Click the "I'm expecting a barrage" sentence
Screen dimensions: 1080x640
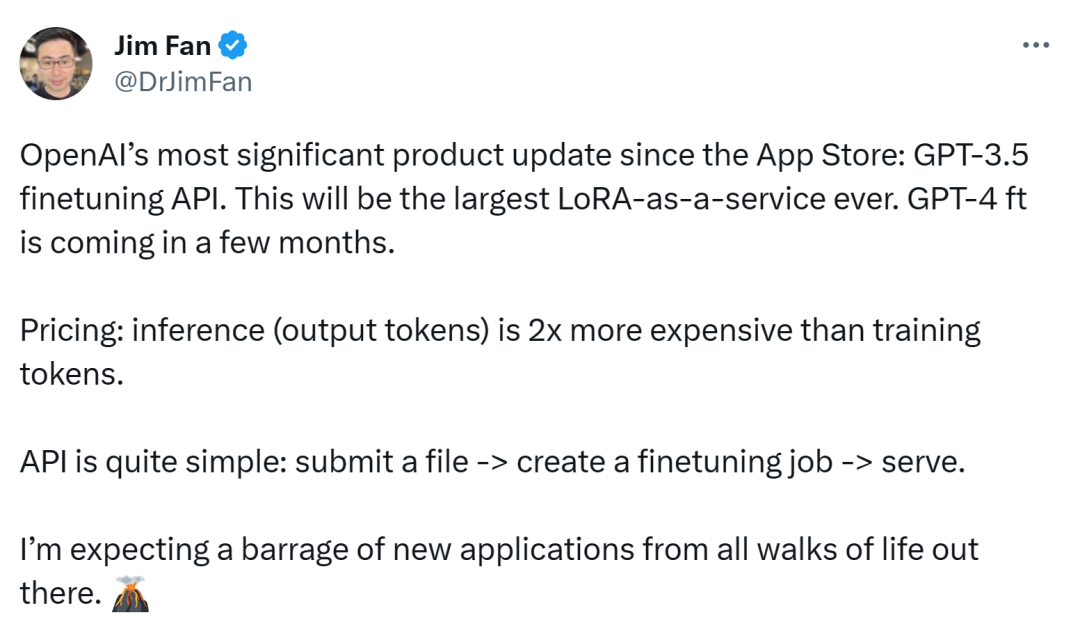[x=499, y=572]
